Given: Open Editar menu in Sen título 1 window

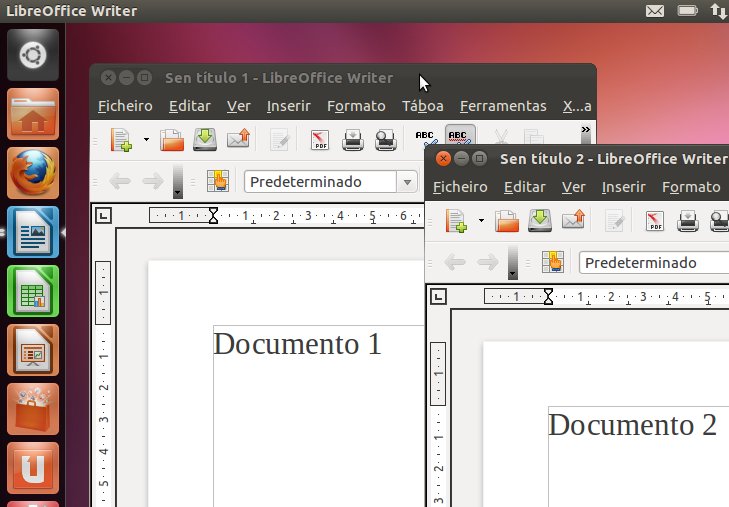Looking at the screenshot, I should coord(190,106).
